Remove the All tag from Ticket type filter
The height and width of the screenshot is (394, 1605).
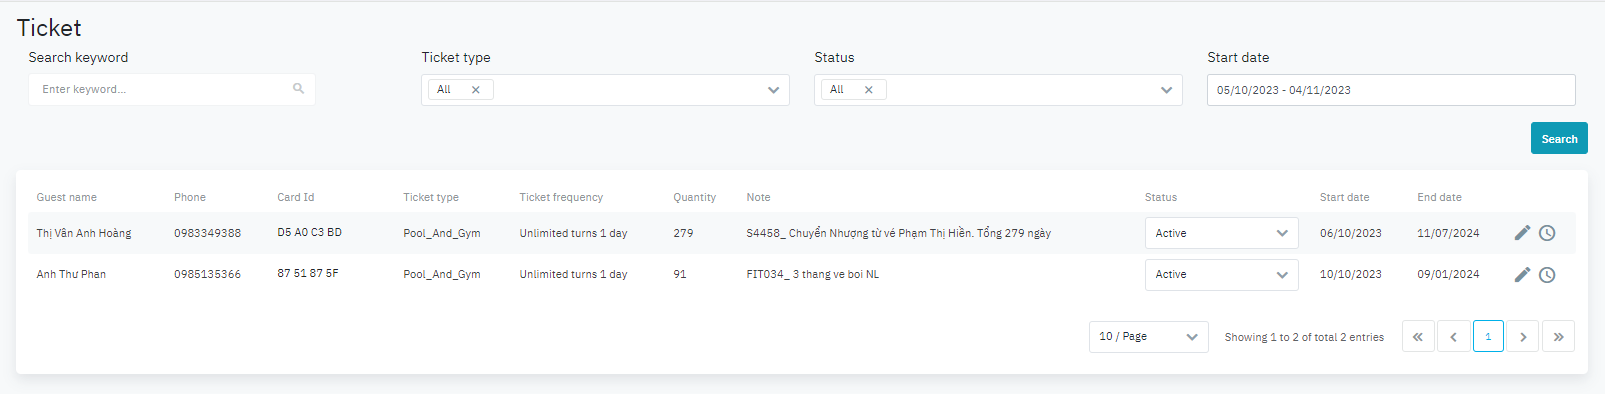coord(476,90)
